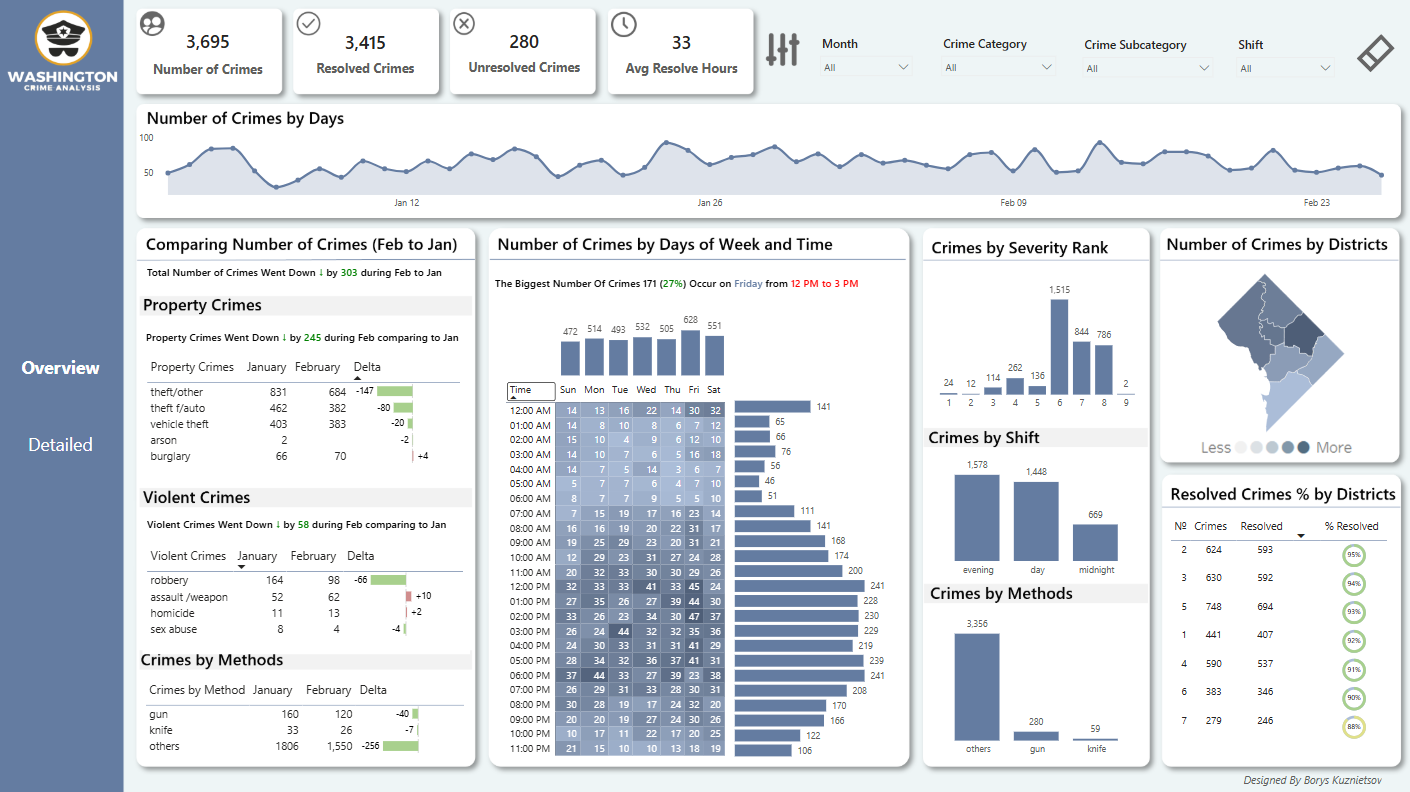Click the 95% resolved donut for district 2
The image size is (1410, 792).
coord(1355,555)
